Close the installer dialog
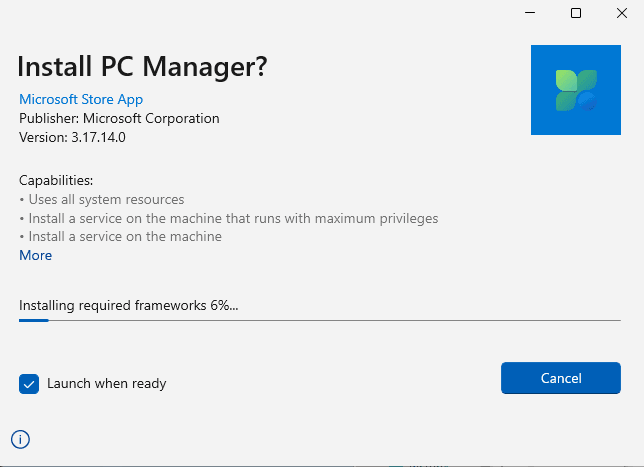This screenshot has width=644, height=467. tap(621, 13)
